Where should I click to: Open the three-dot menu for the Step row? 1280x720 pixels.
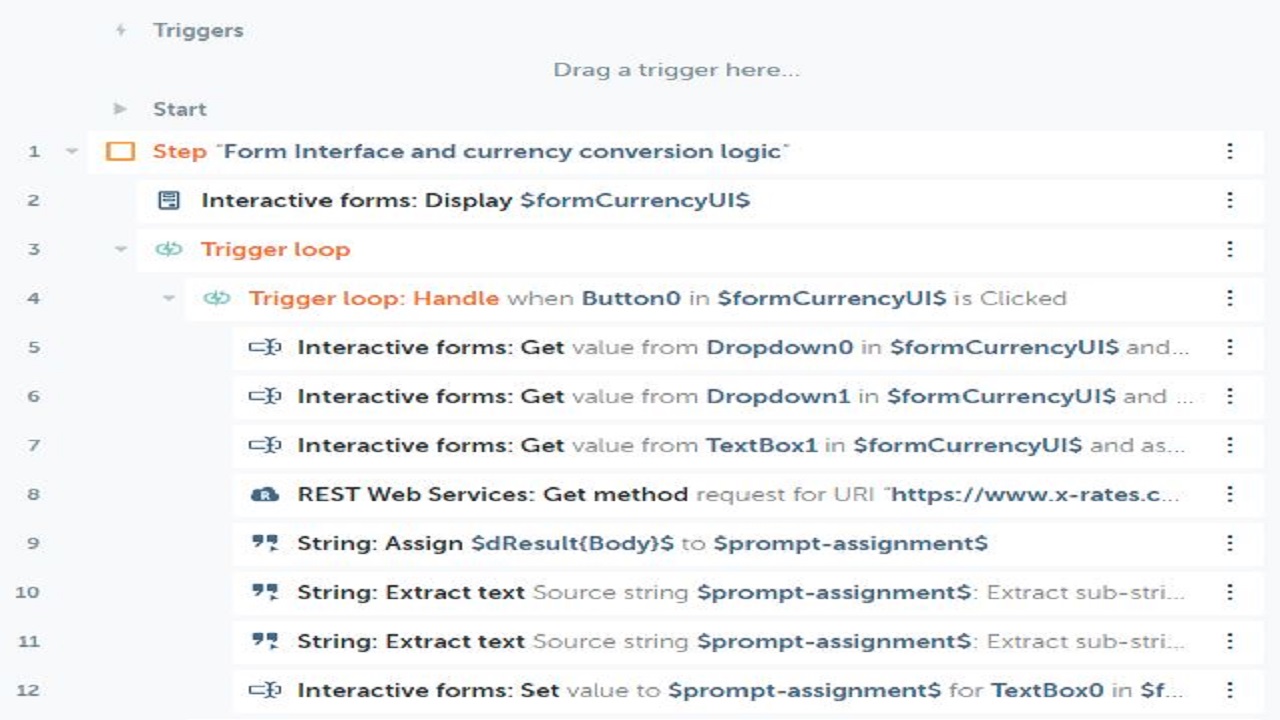tap(1230, 152)
